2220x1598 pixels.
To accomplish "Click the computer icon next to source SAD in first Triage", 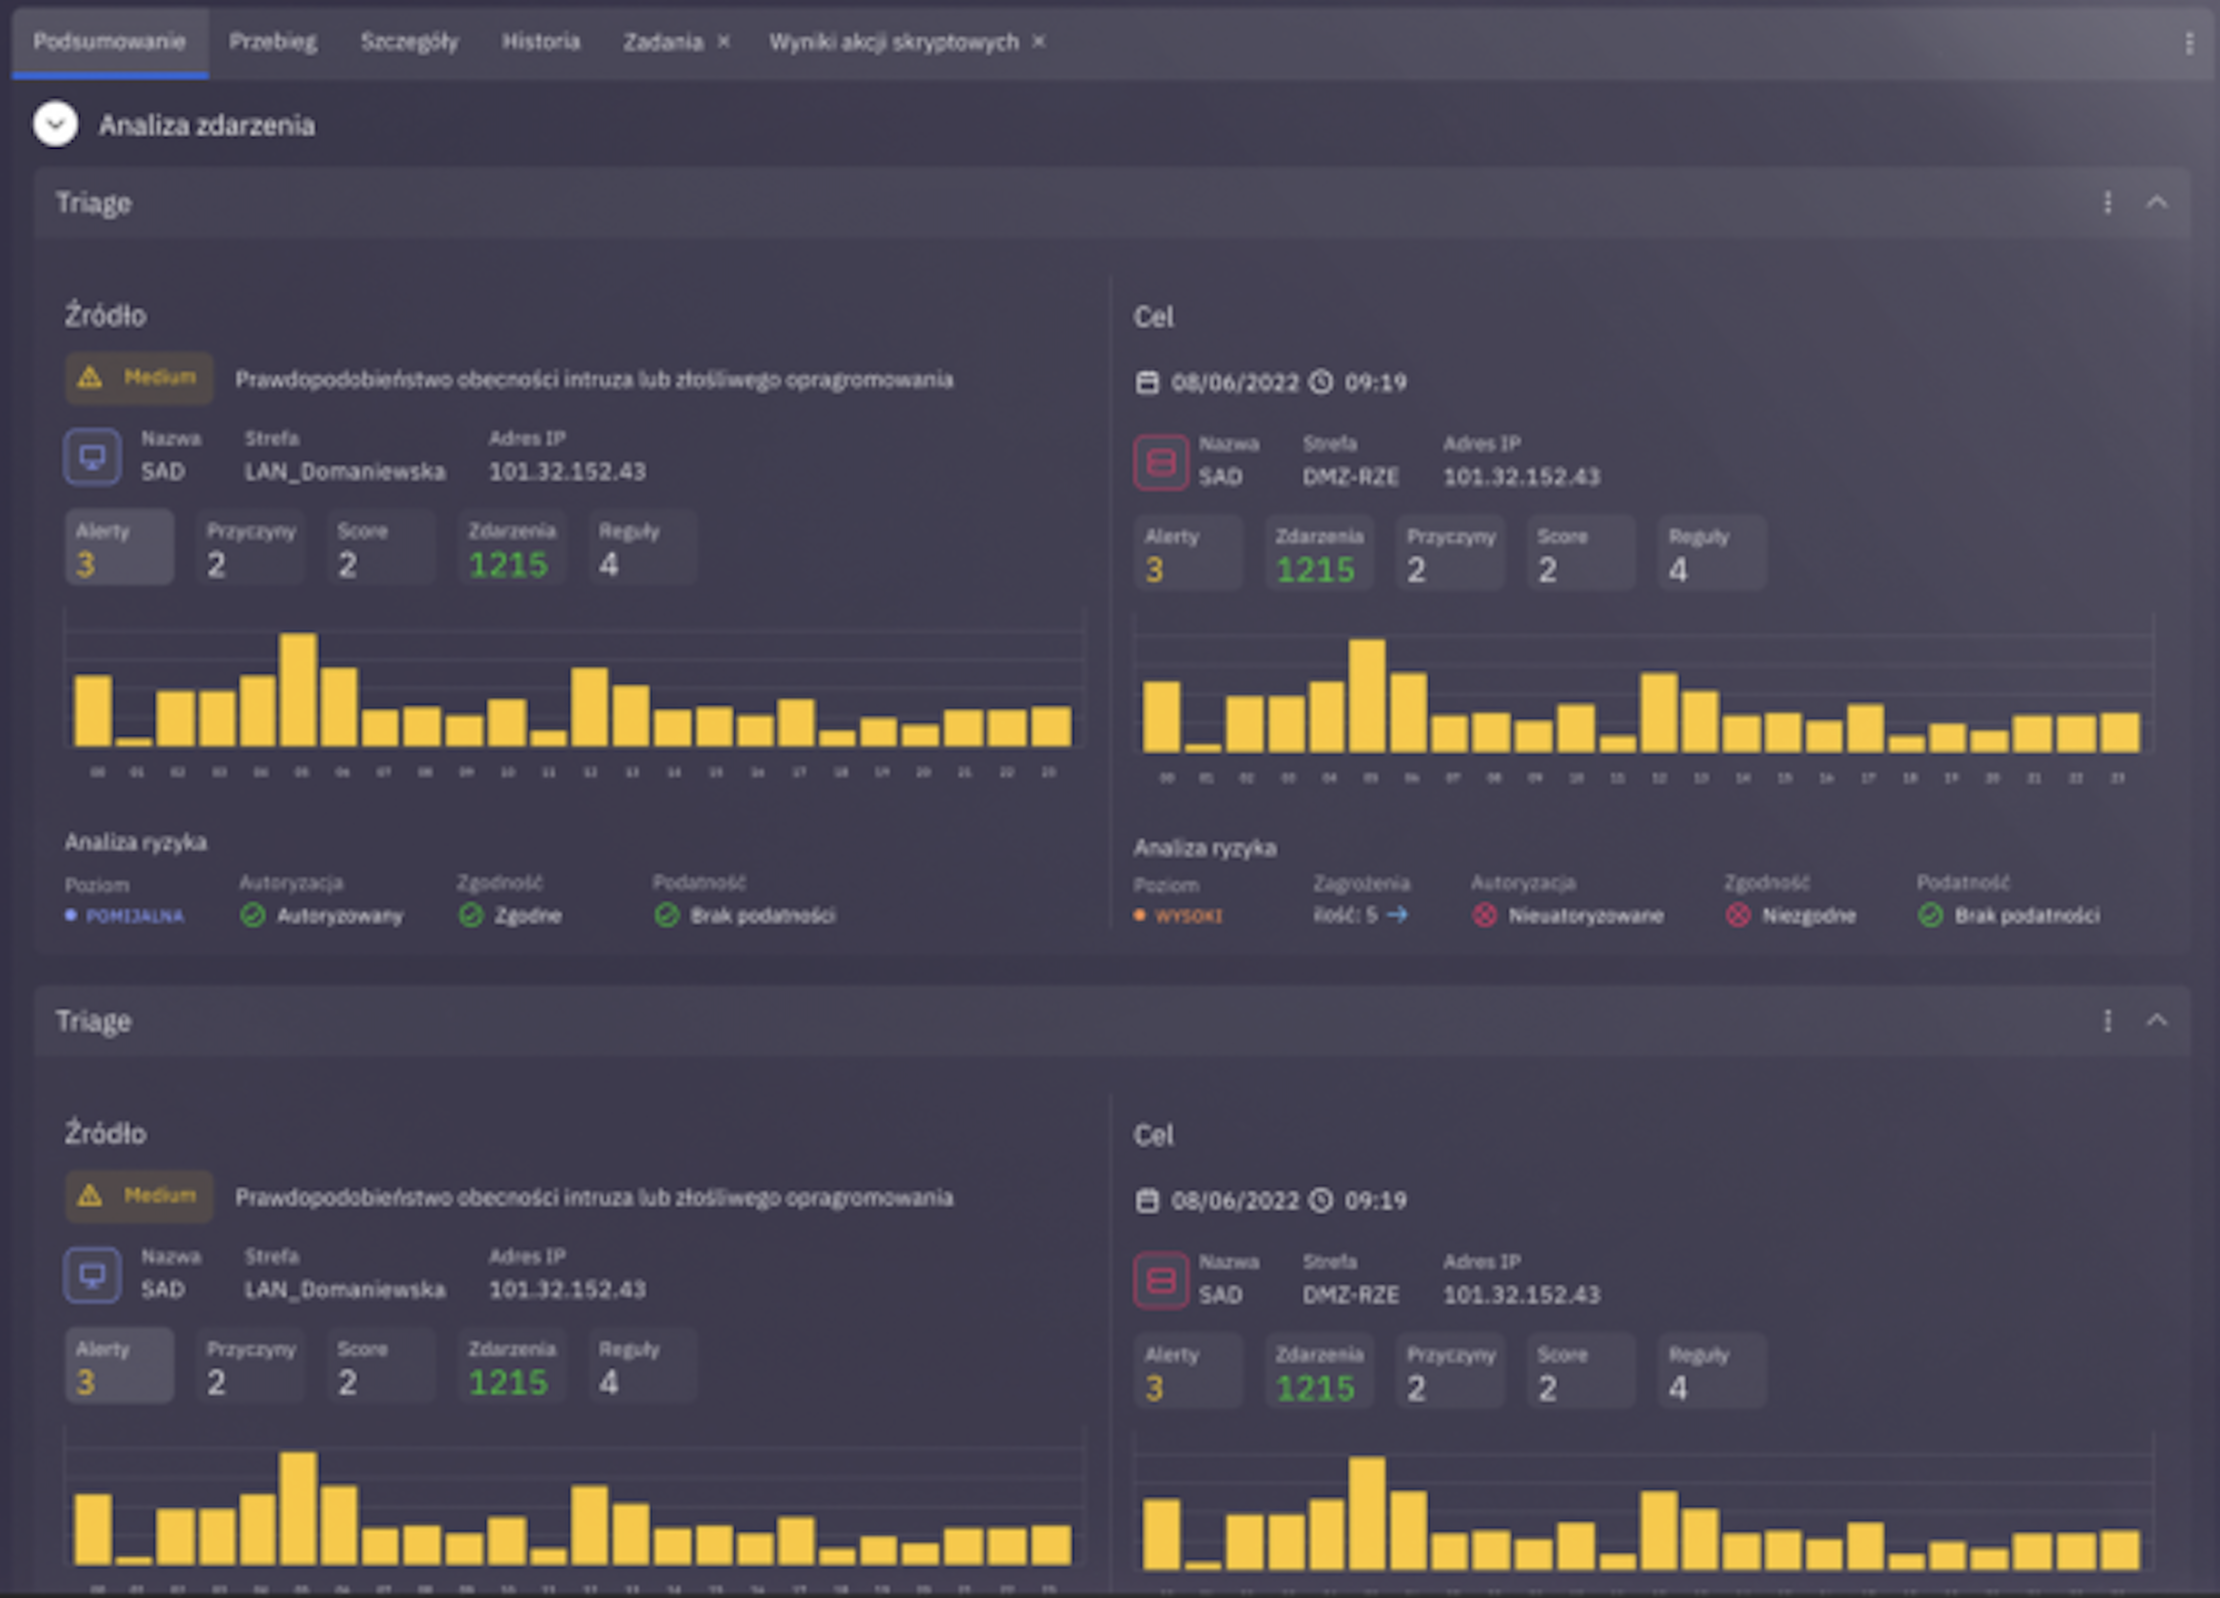I will coord(92,457).
